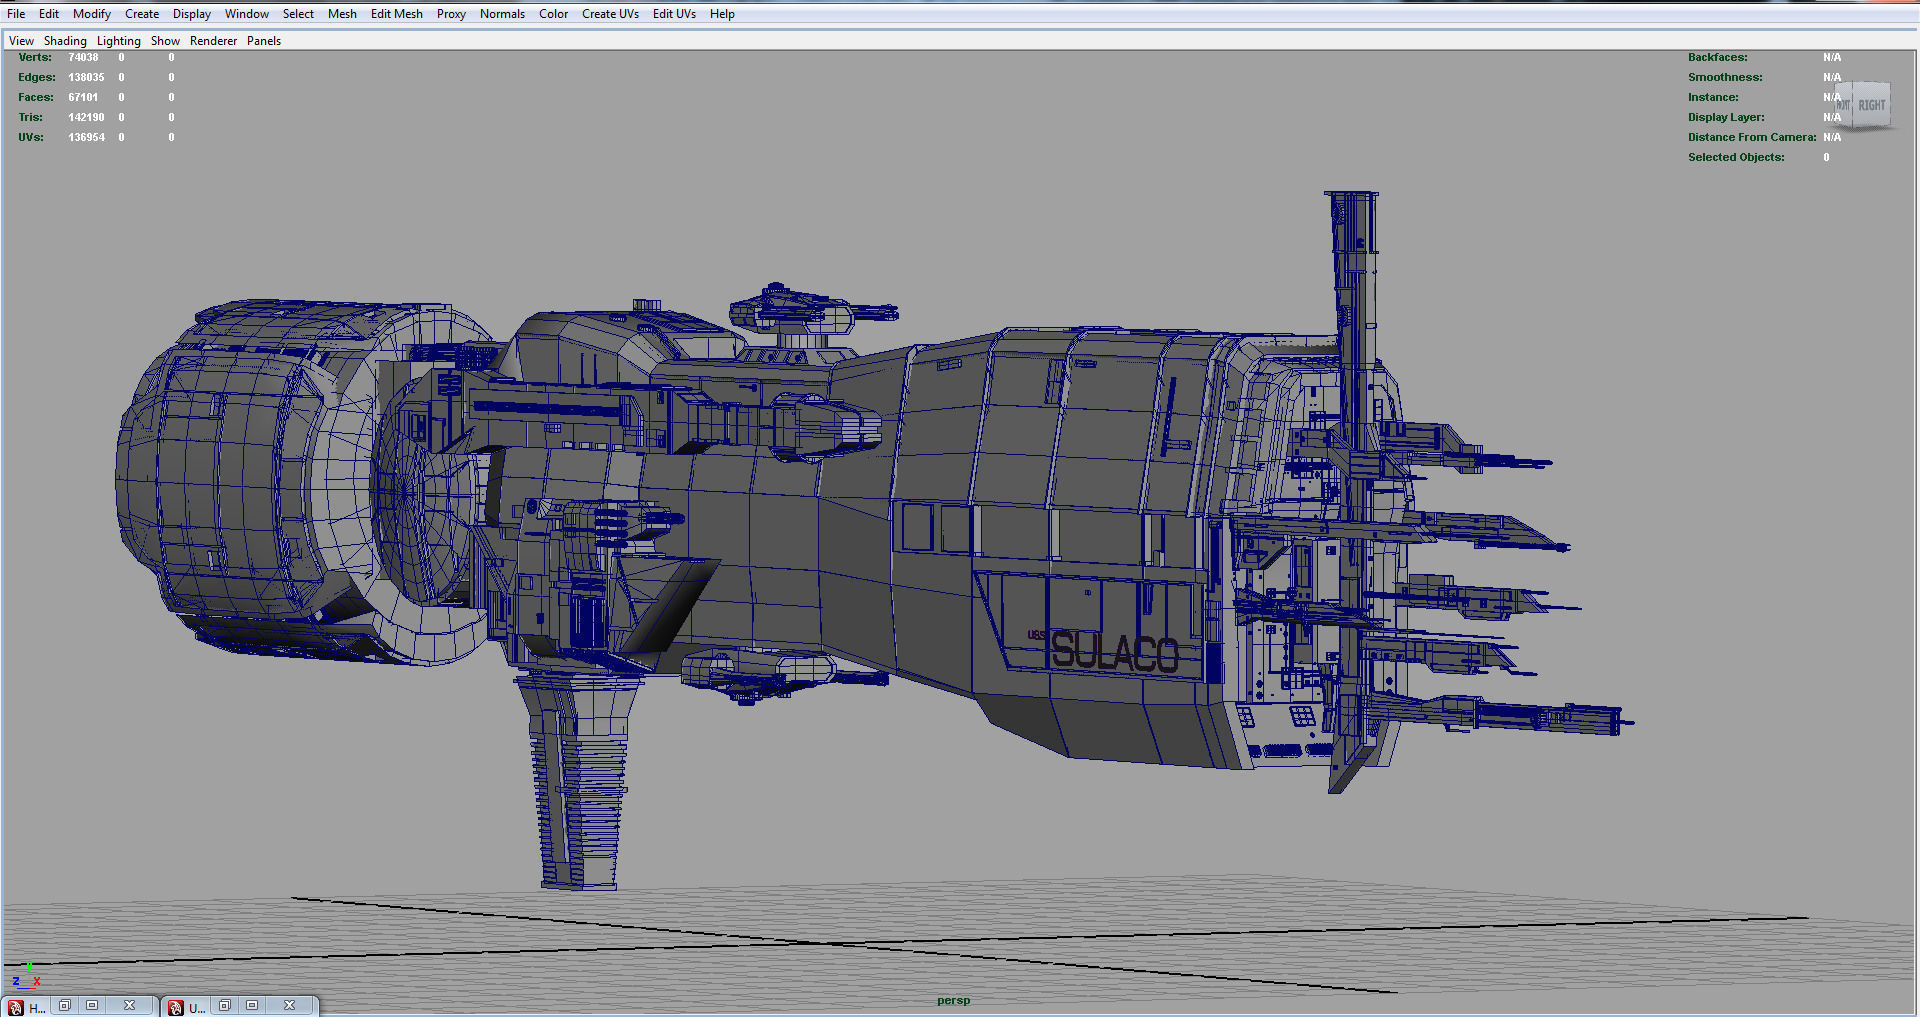This screenshot has width=1920, height=1017.
Task: Maximize the minimized U... window
Action: click(x=252, y=1005)
